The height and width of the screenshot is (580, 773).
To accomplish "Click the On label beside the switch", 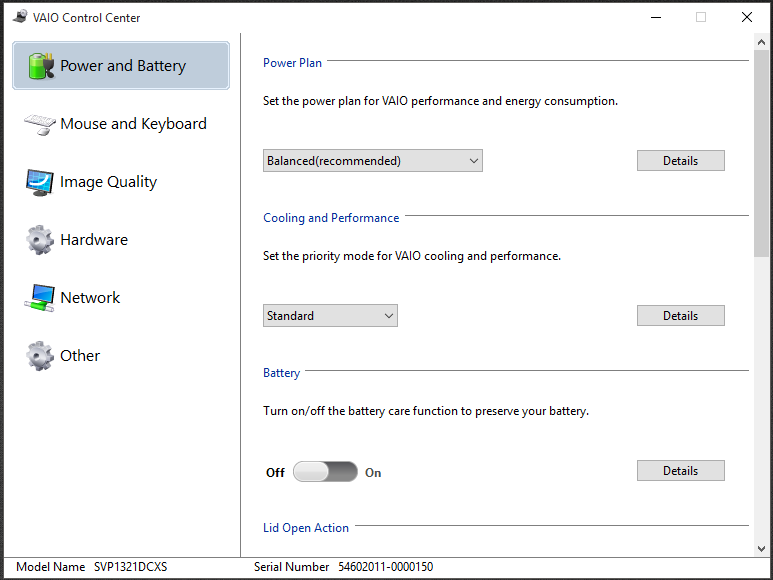I will tap(373, 473).
